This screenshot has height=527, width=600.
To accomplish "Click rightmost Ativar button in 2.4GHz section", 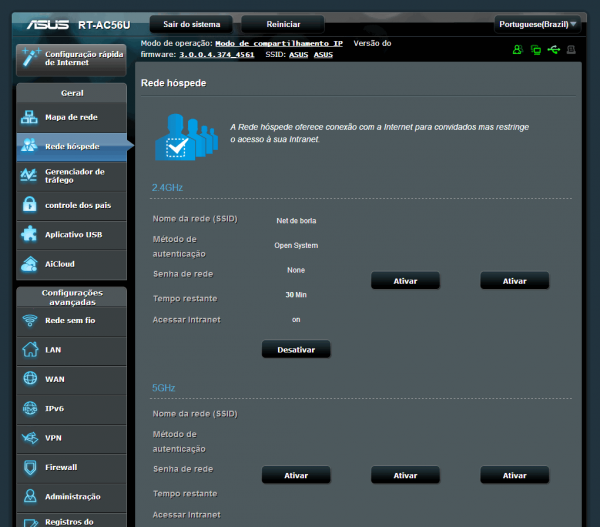I will pyautogui.click(x=515, y=281).
